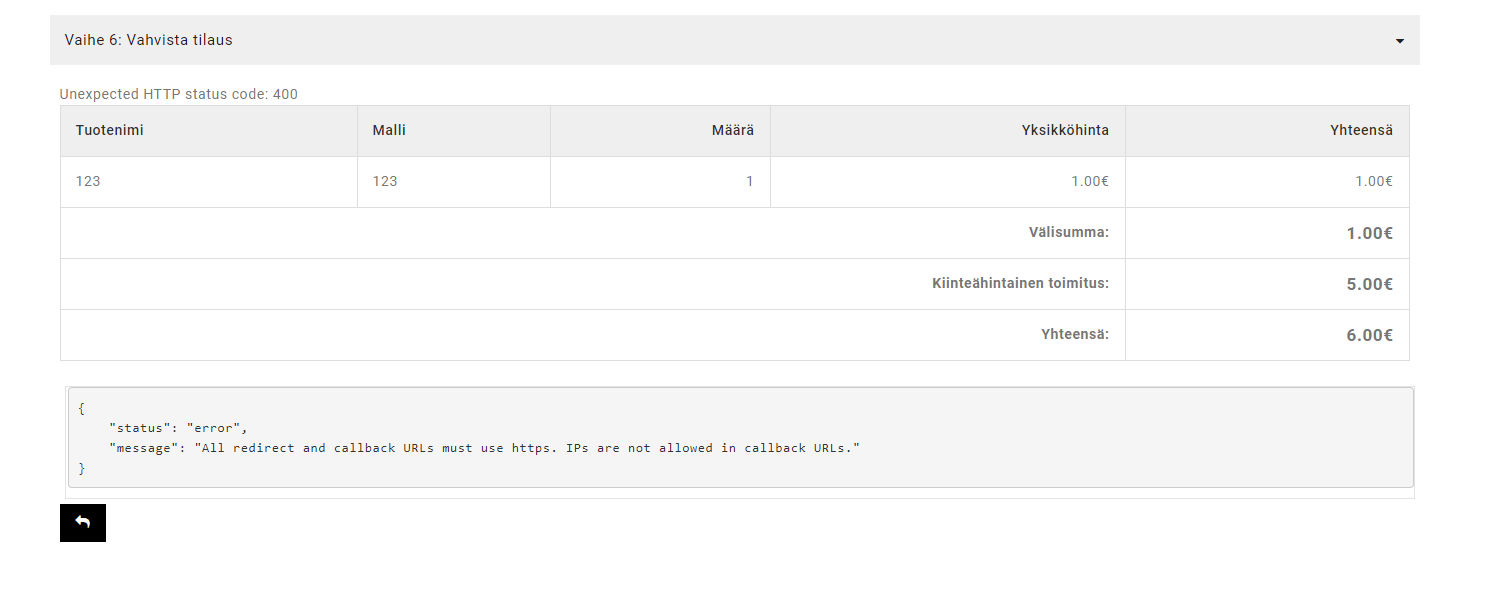This screenshot has height=594, width=1491.
Task: Click the bold 'Yhteensä:' total label
Action: 1075,334
